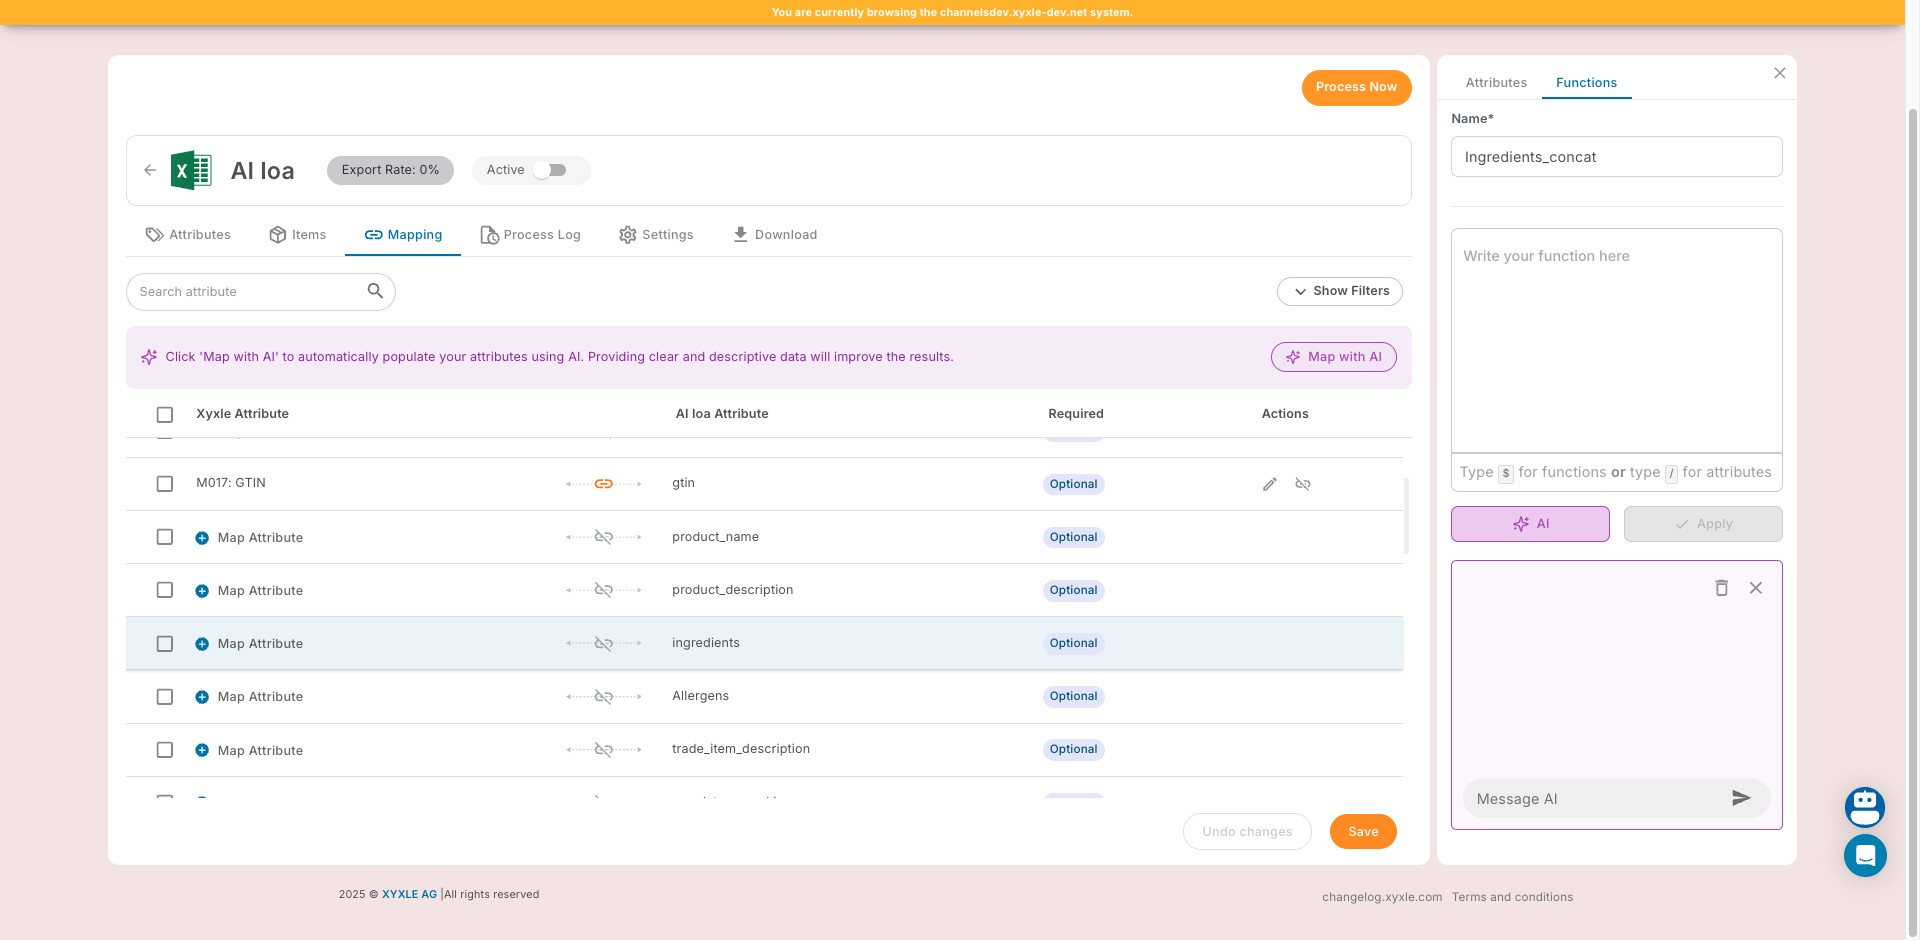Expand the Show Filters dropdown

1339,291
